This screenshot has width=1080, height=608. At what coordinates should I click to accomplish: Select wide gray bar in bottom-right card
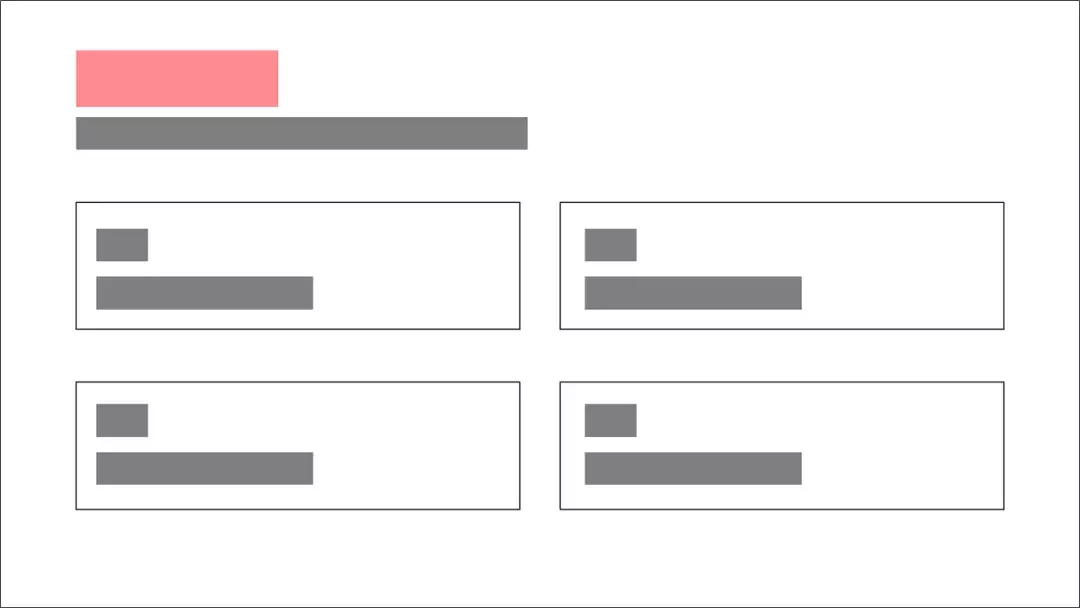pyautogui.click(x=693, y=468)
